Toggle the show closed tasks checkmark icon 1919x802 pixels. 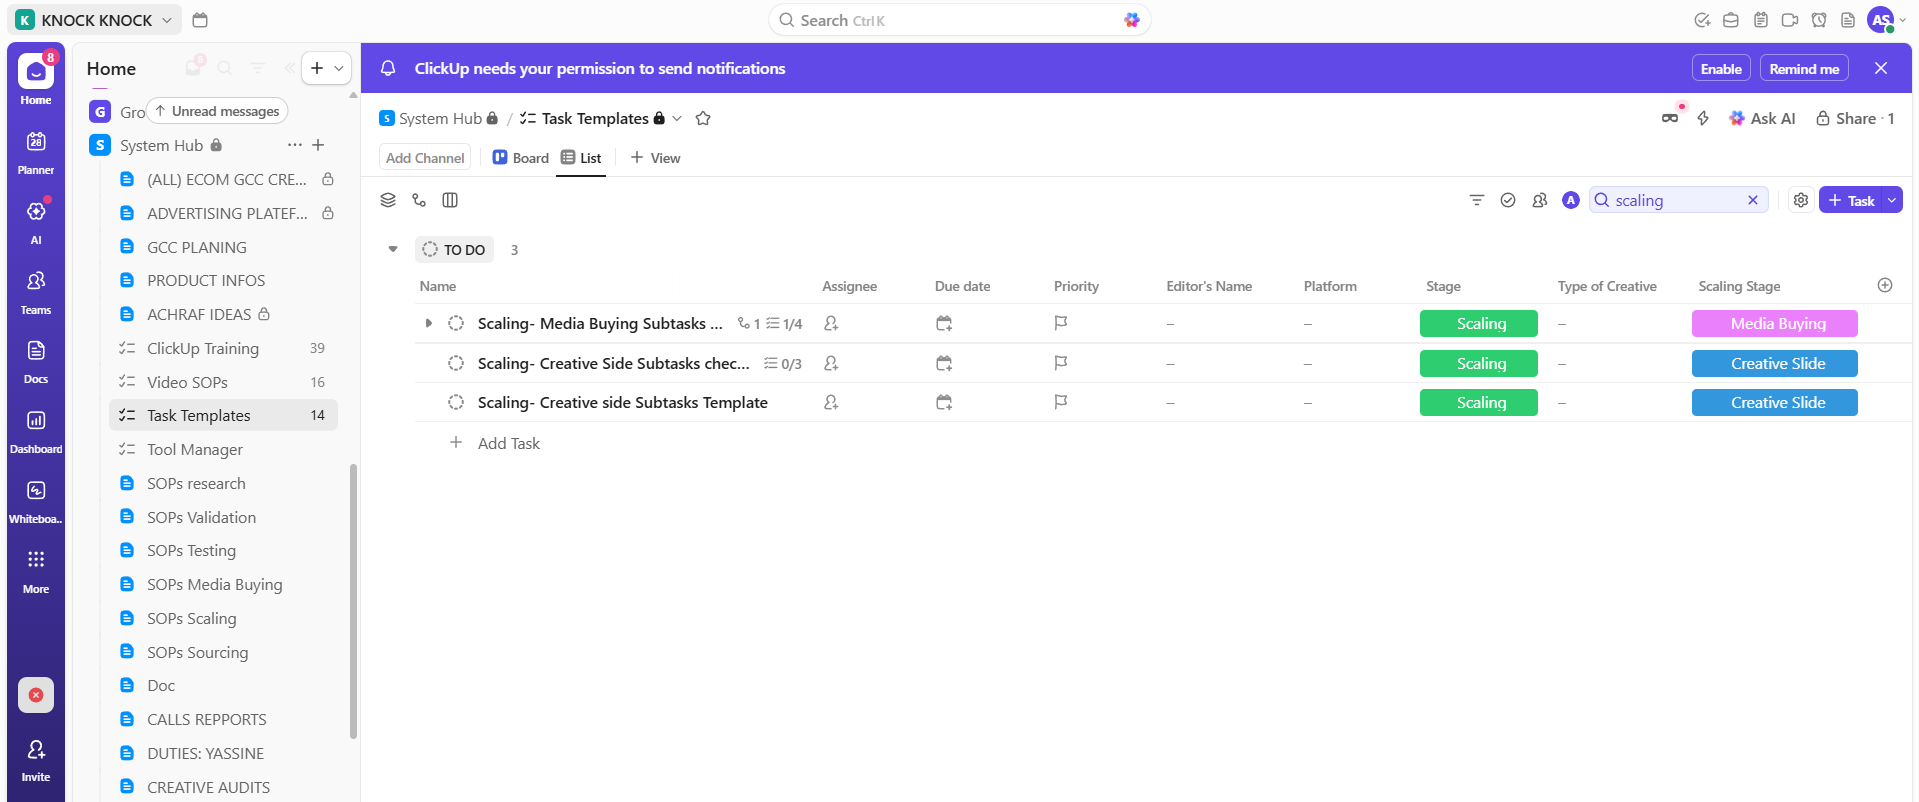1508,200
